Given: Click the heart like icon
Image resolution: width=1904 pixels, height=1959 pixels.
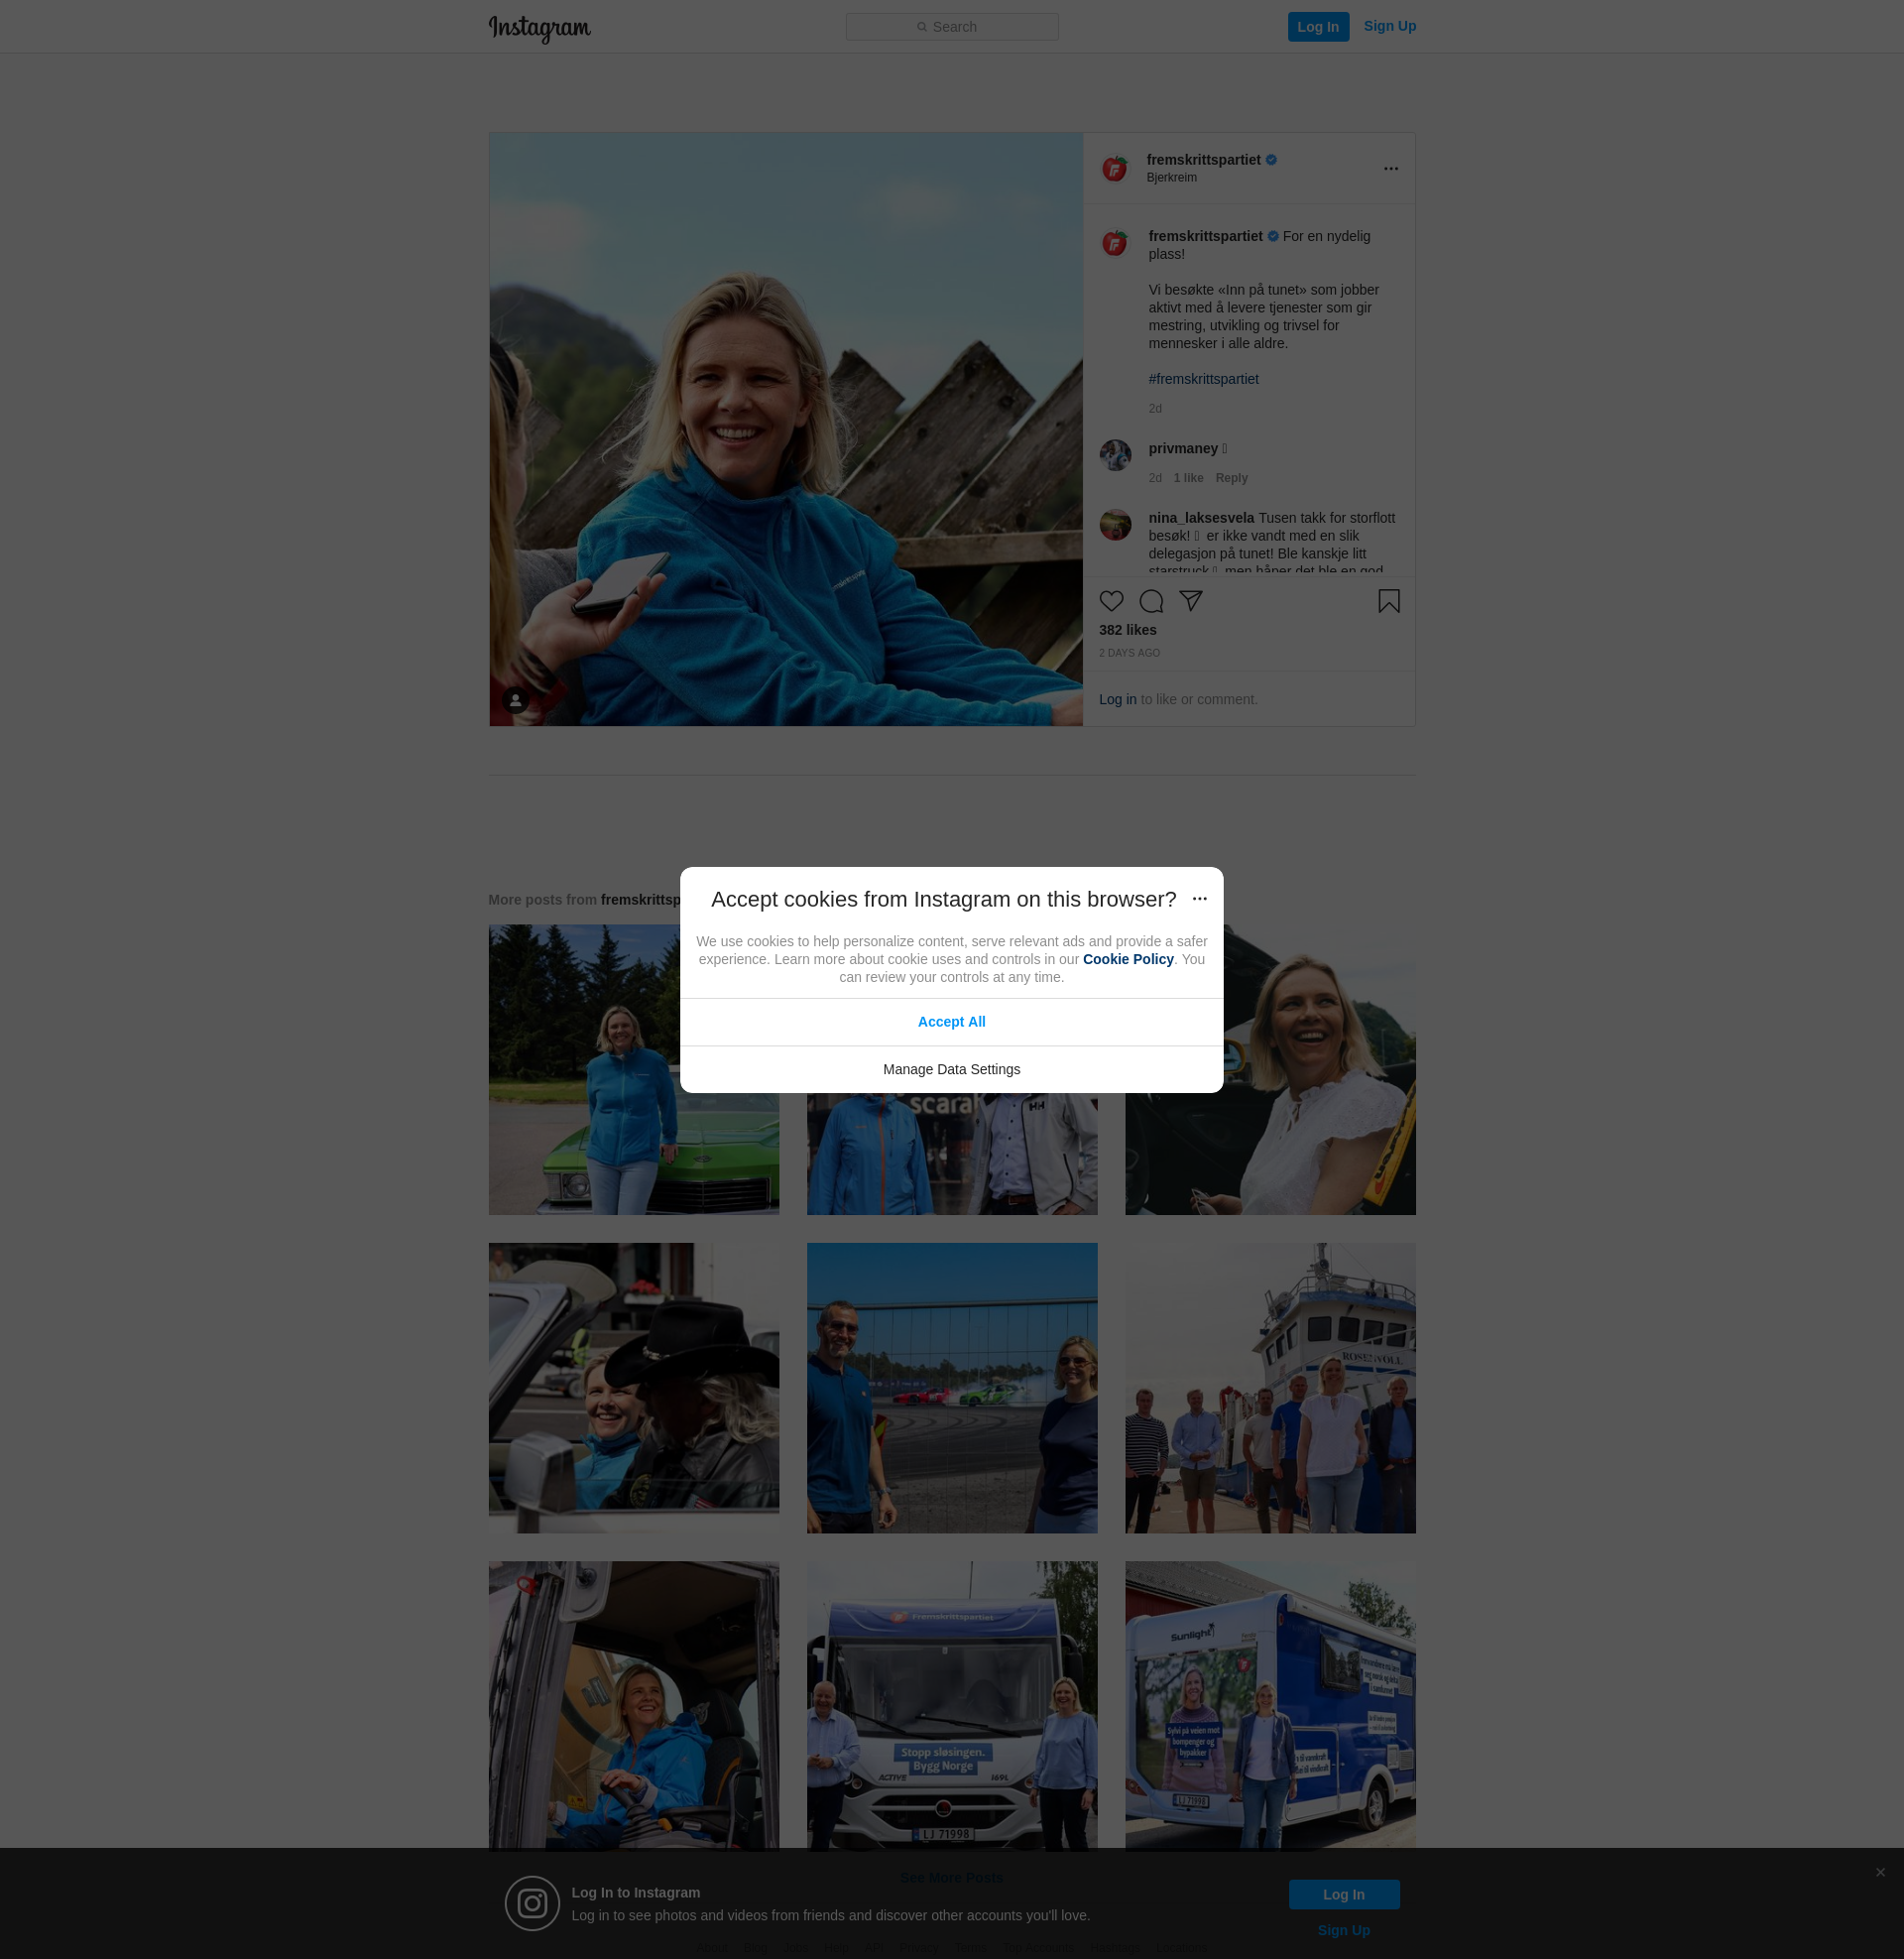Looking at the screenshot, I should coord(1111,601).
